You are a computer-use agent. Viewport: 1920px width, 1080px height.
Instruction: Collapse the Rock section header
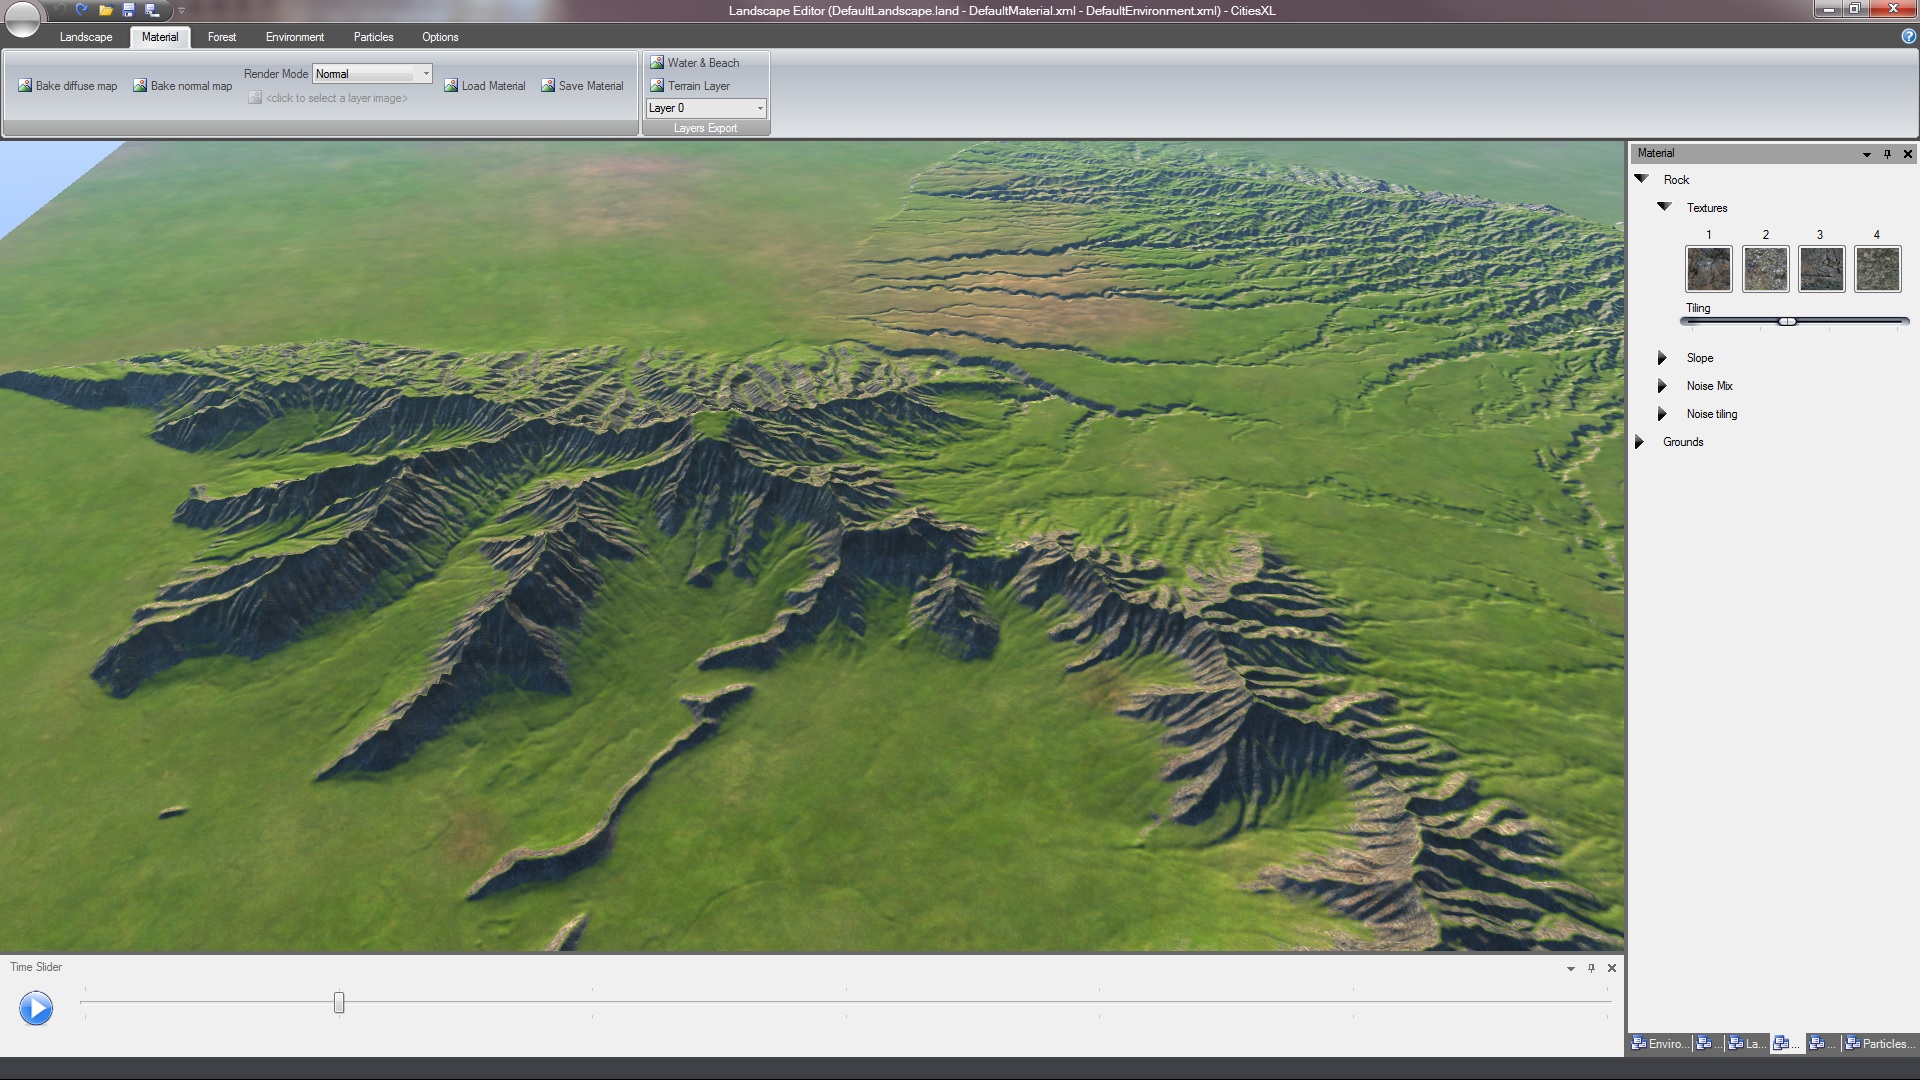click(x=1641, y=179)
